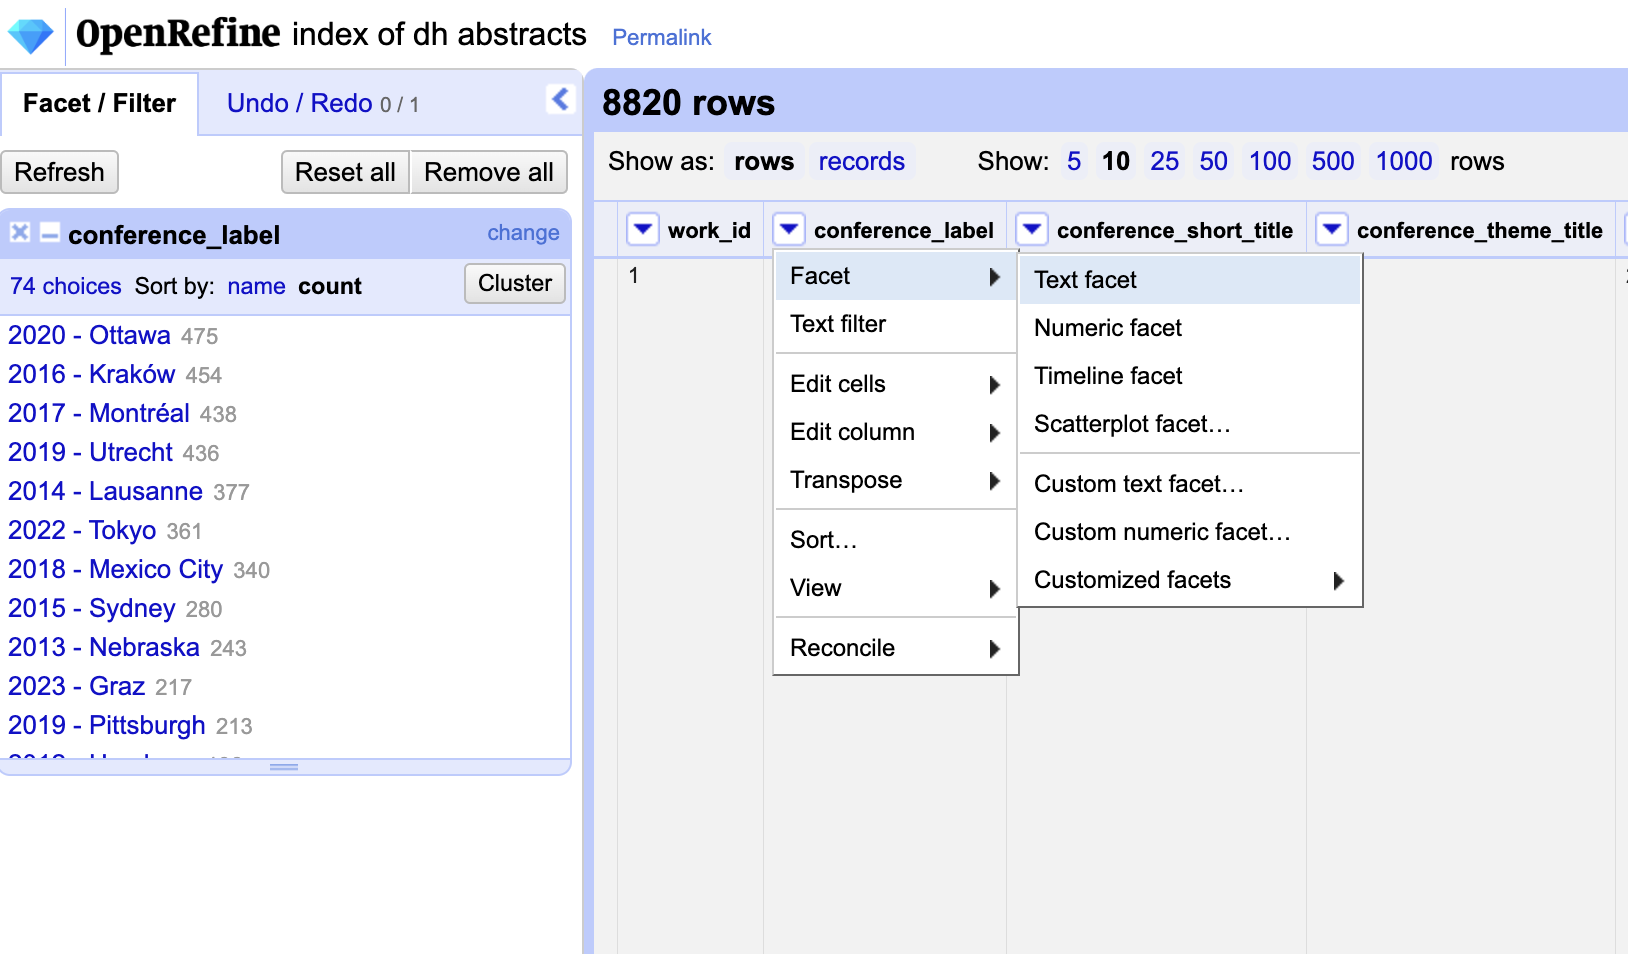1628x954 pixels.
Task: Remove the conference_label facet
Action: (19, 233)
